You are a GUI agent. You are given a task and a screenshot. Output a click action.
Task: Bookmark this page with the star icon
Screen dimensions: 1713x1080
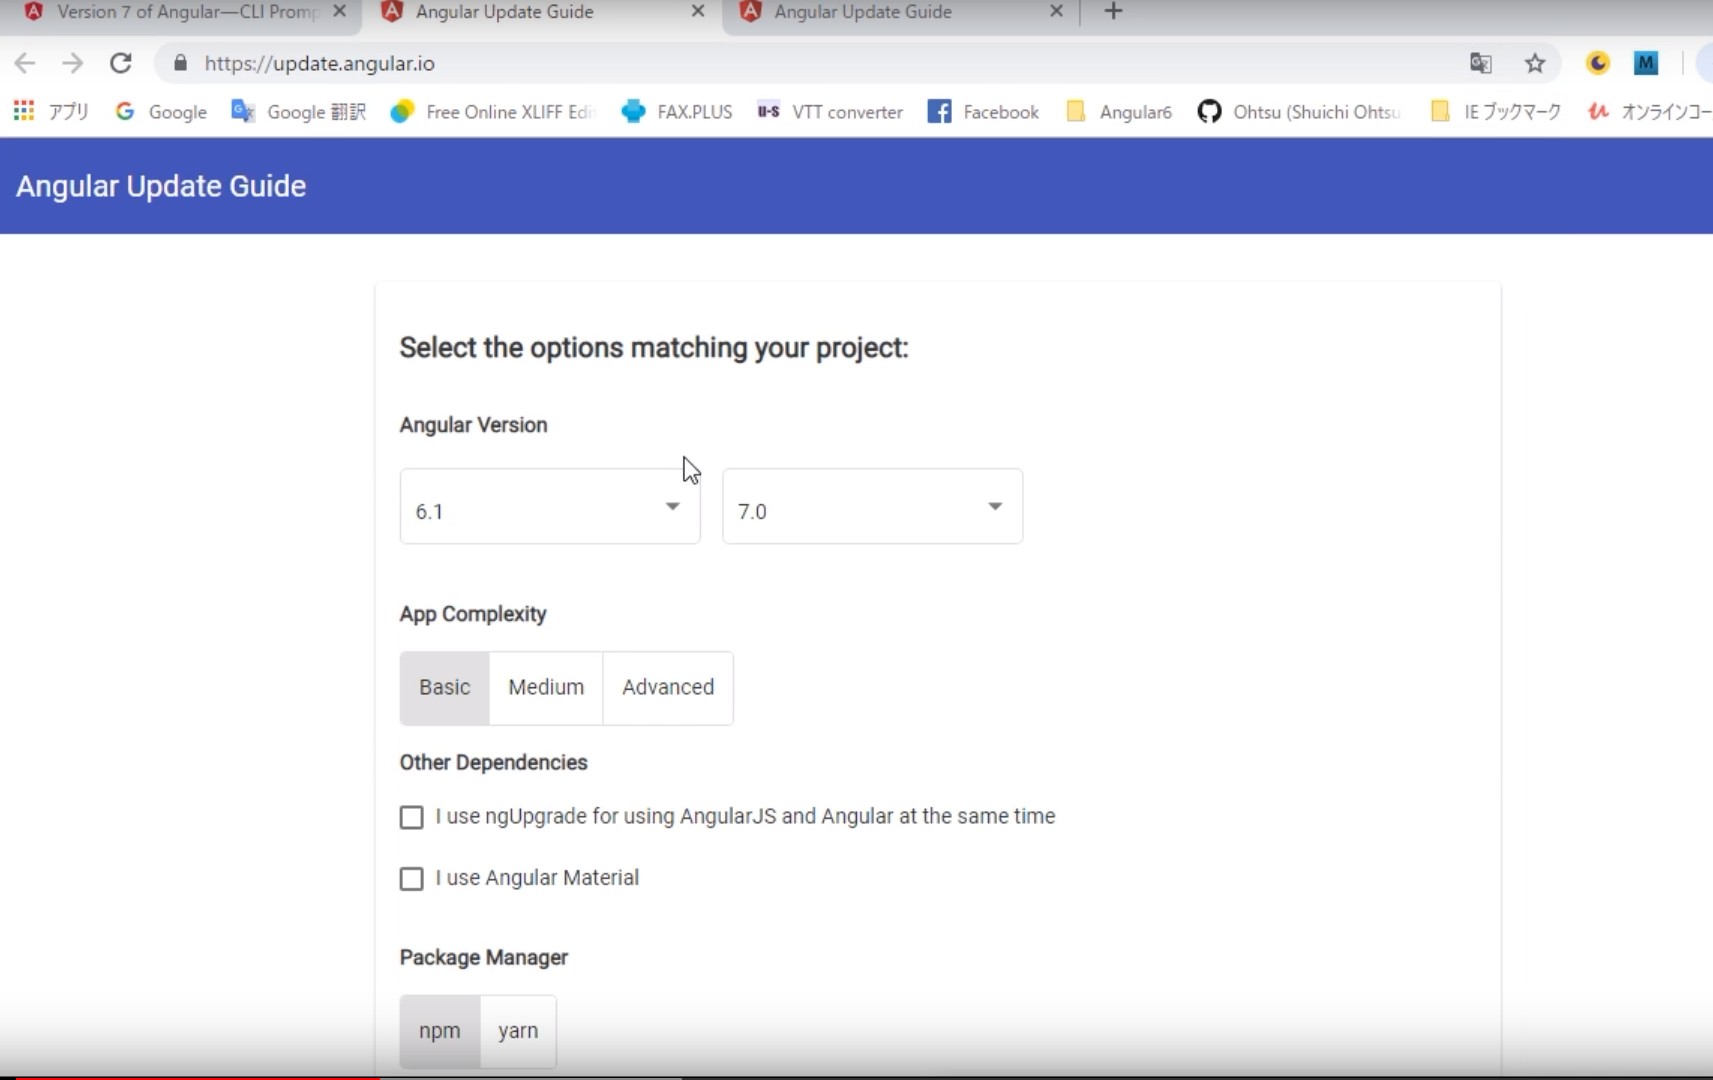[1535, 64]
